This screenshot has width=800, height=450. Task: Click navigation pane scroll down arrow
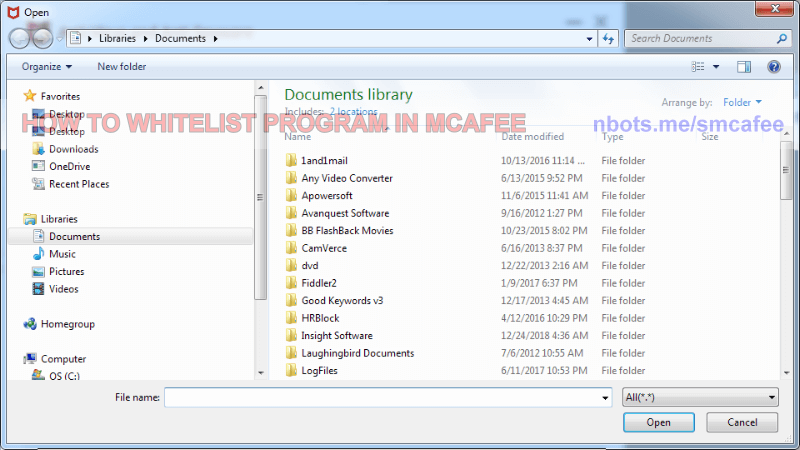261,373
